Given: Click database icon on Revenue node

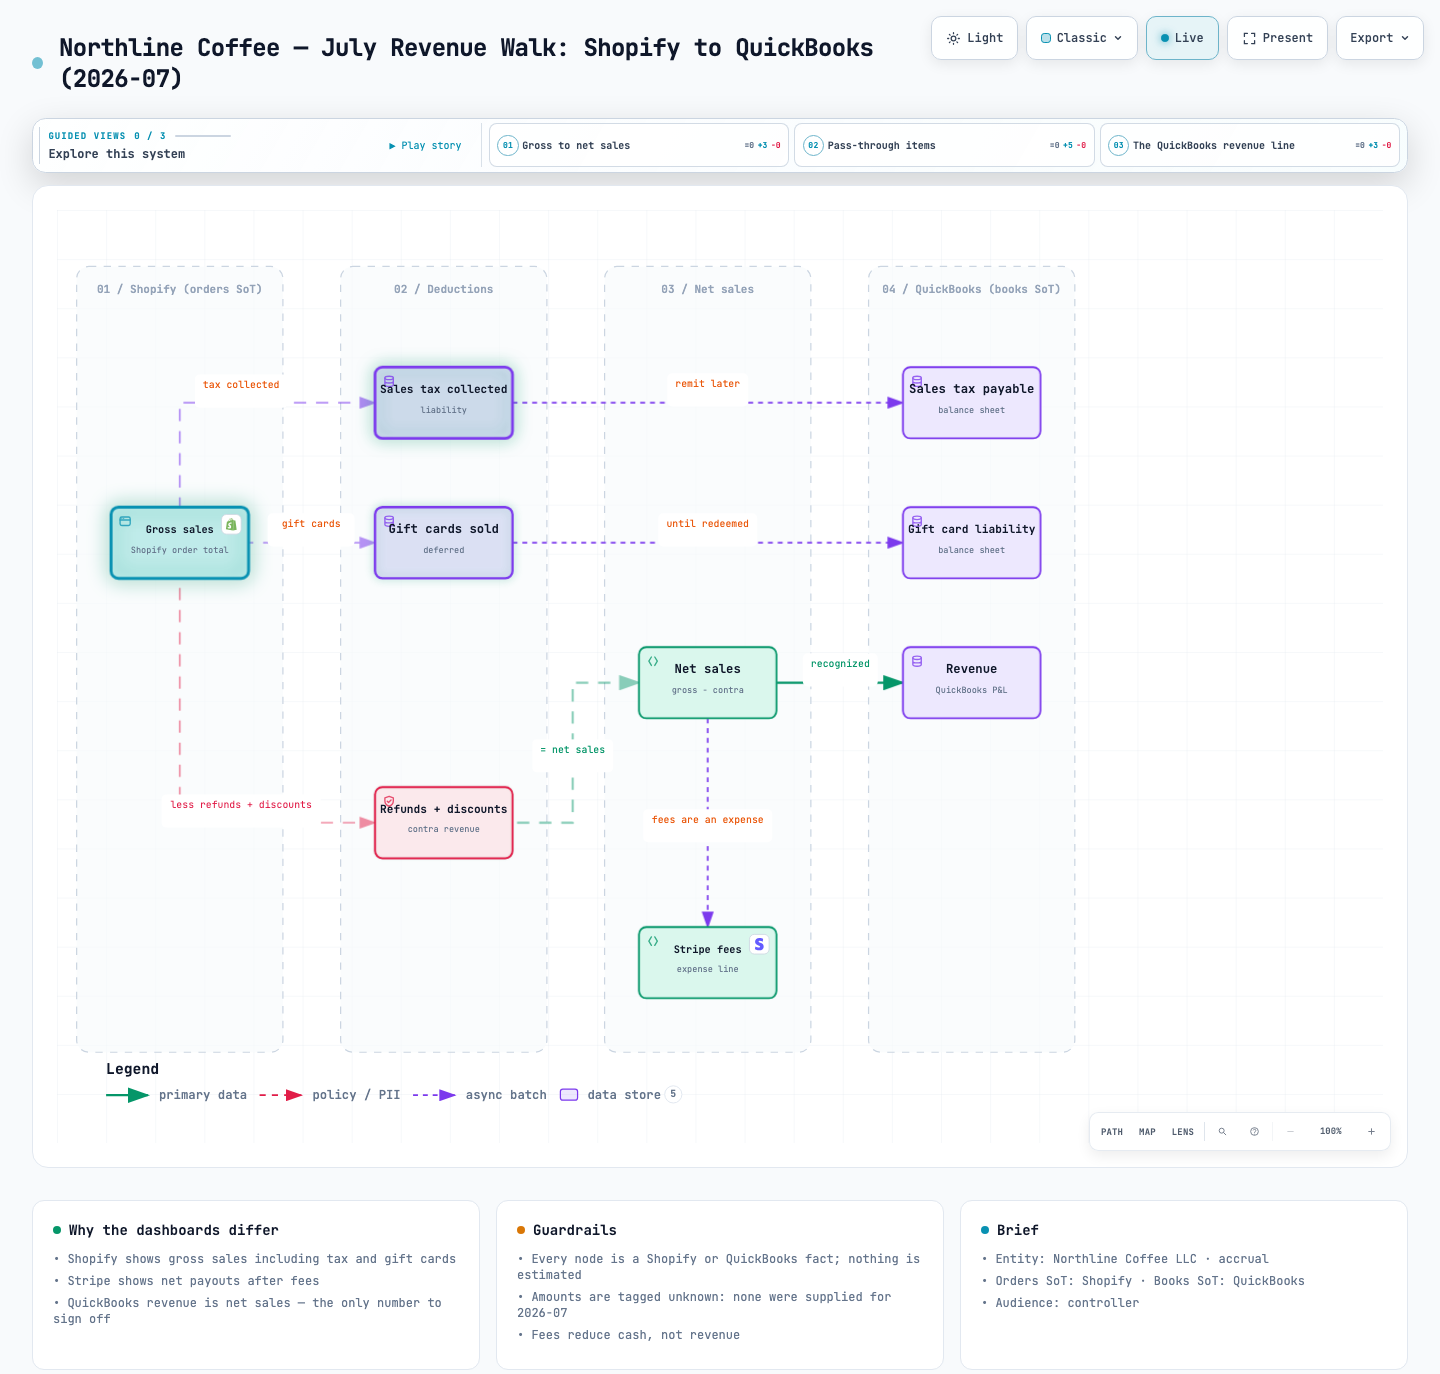Looking at the screenshot, I should pyautogui.click(x=917, y=661).
